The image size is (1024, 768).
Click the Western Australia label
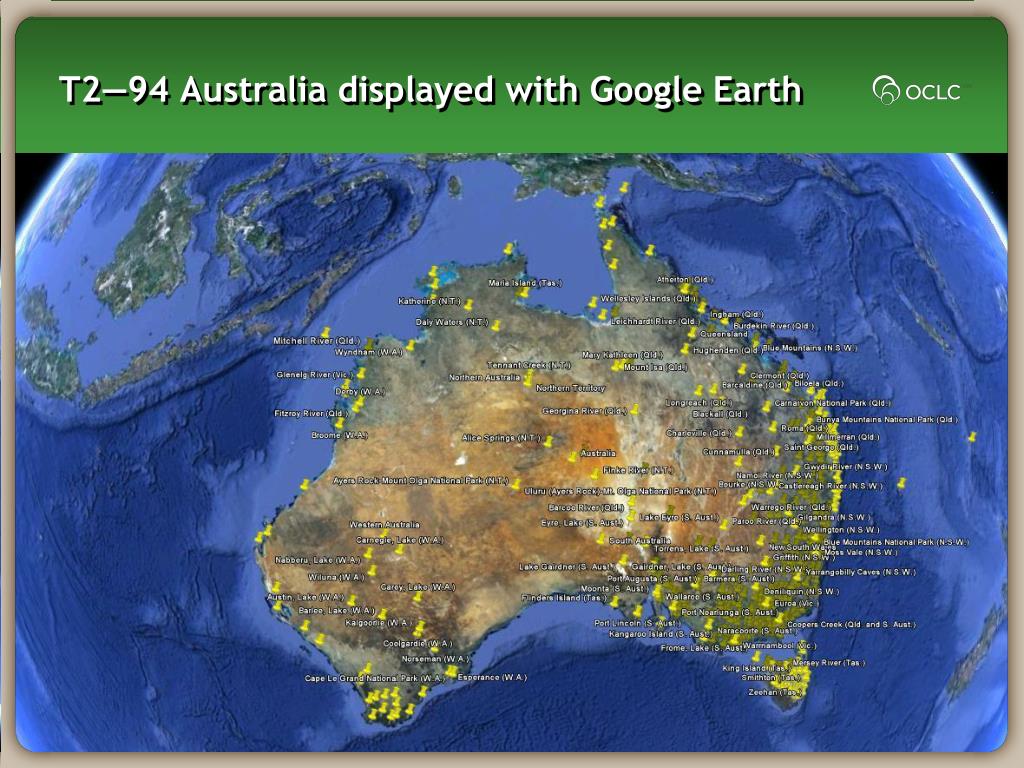384,524
